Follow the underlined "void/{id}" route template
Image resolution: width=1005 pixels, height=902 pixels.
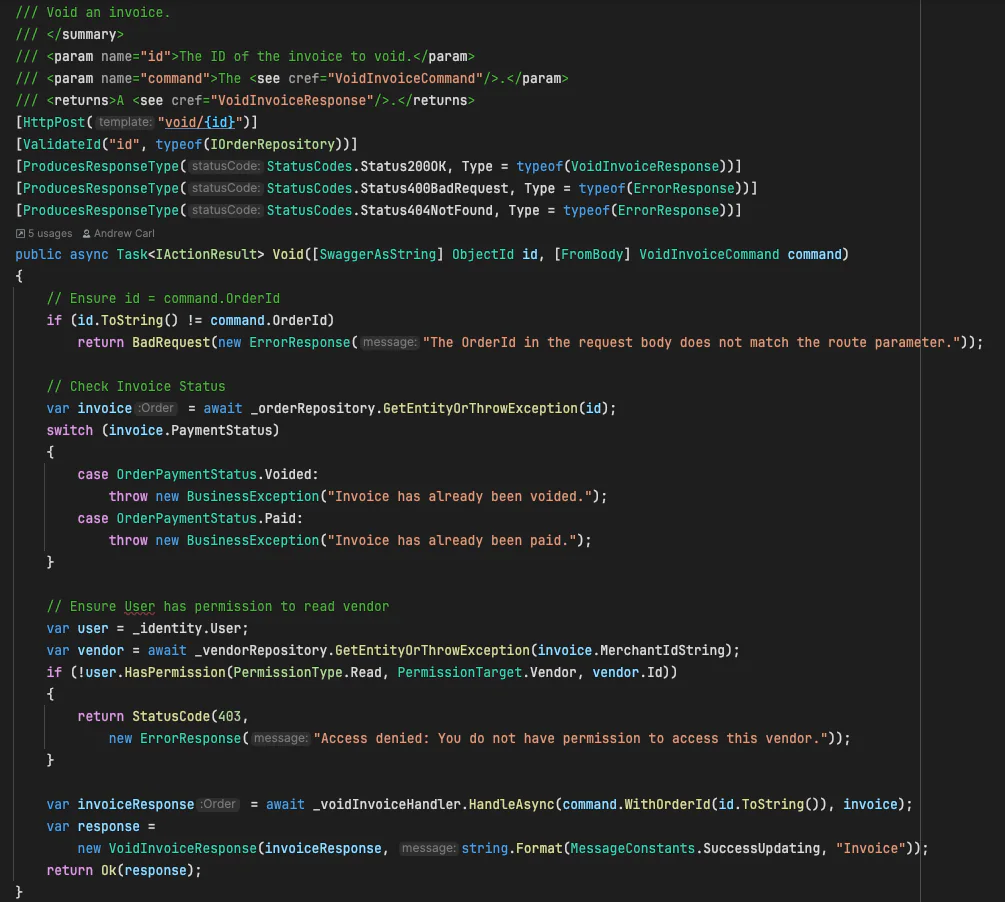pyautogui.click(x=200, y=122)
